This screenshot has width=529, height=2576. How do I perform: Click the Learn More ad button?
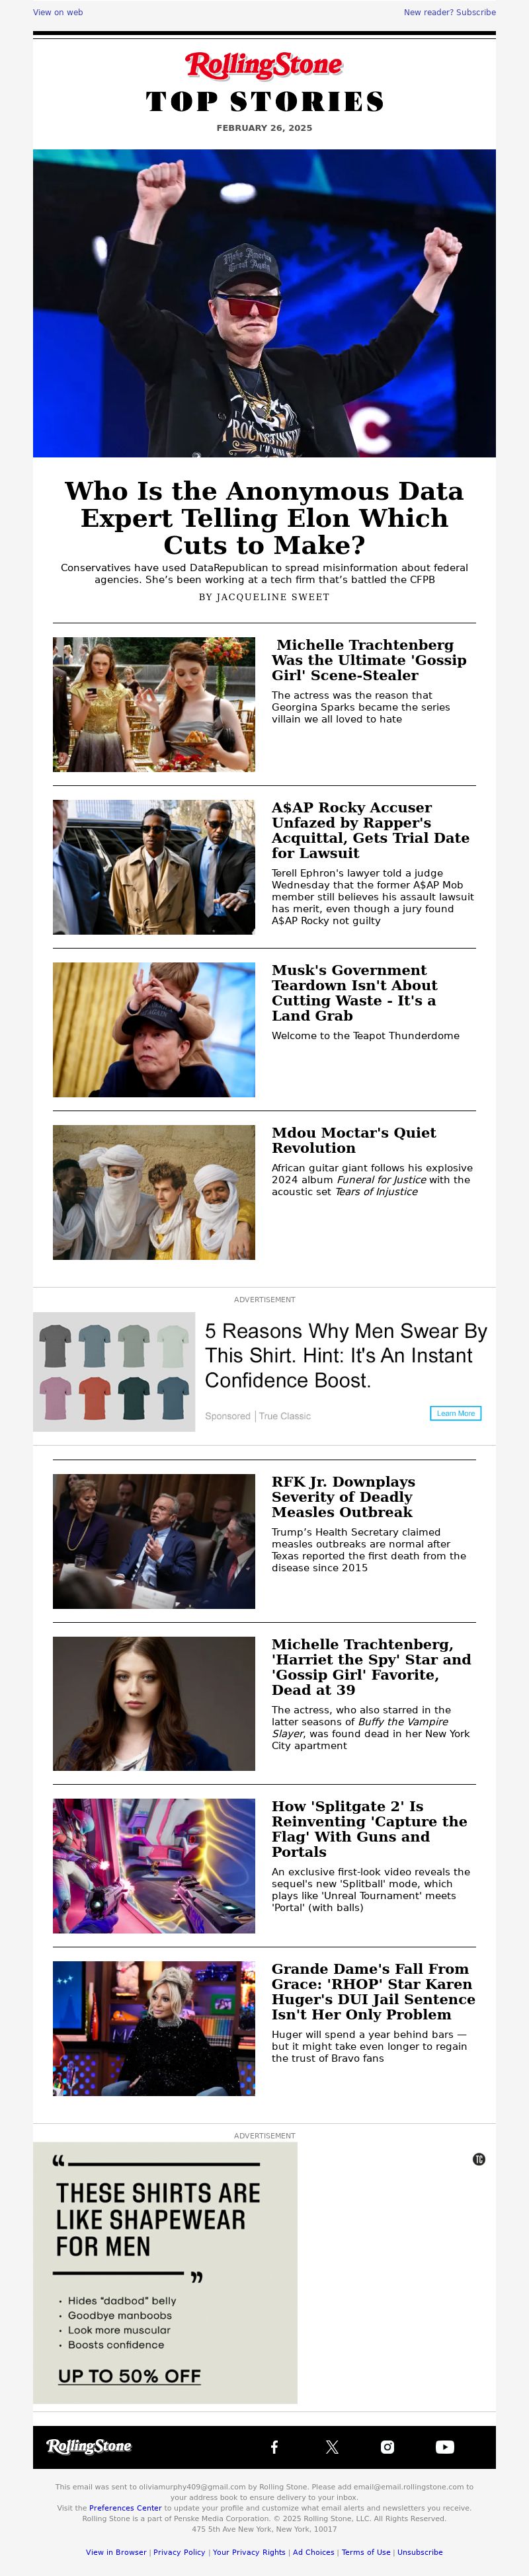pyautogui.click(x=455, y=1413)
